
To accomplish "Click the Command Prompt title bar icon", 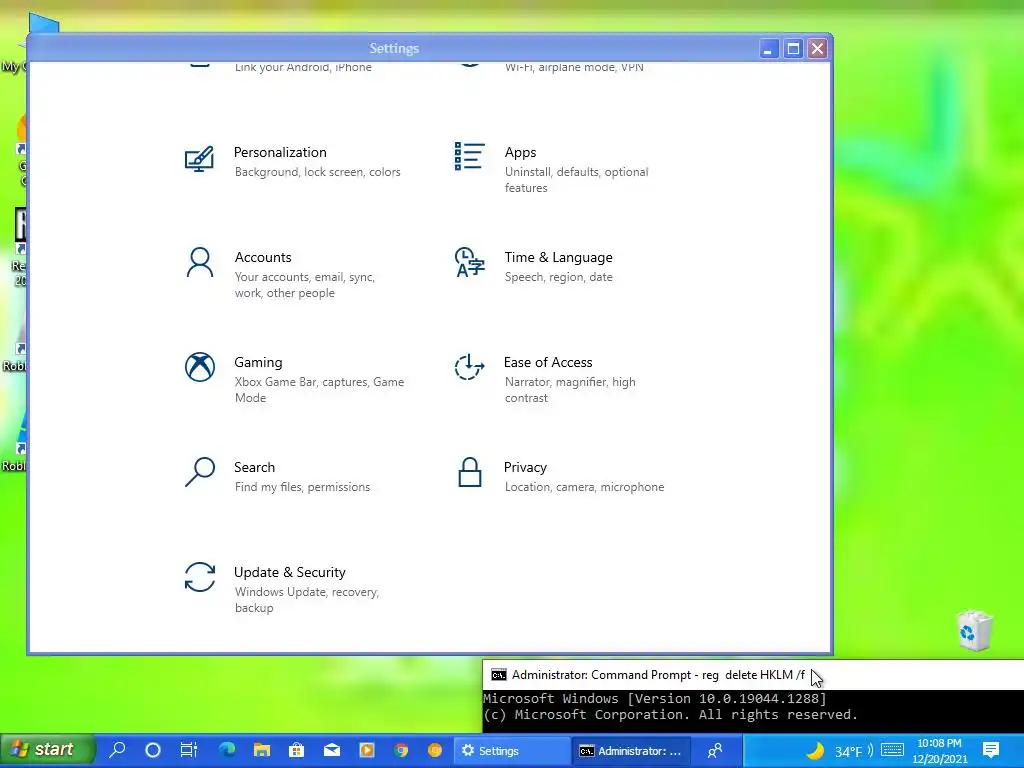I will [499, 675].
